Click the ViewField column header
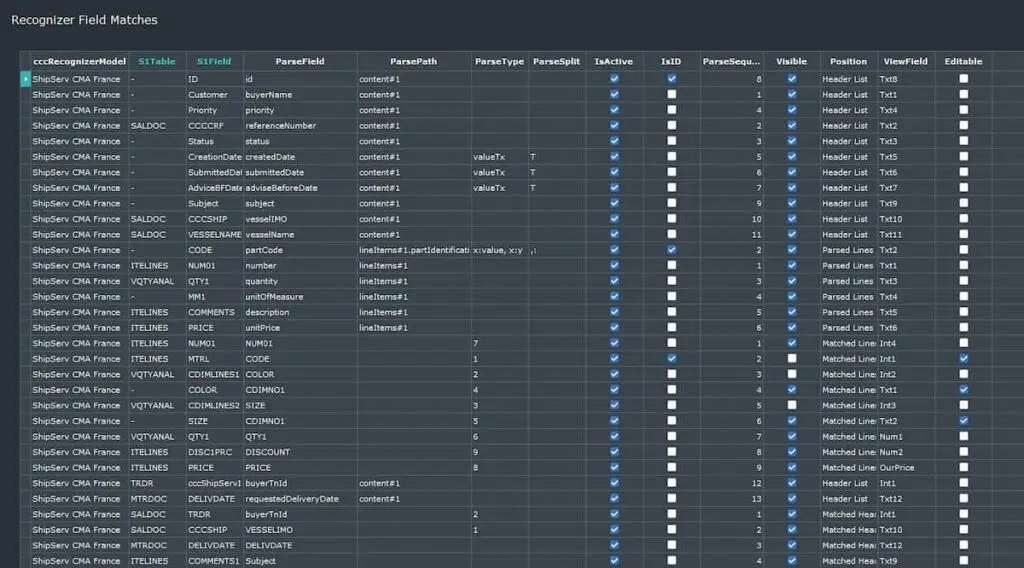 (x=905, y=61)
